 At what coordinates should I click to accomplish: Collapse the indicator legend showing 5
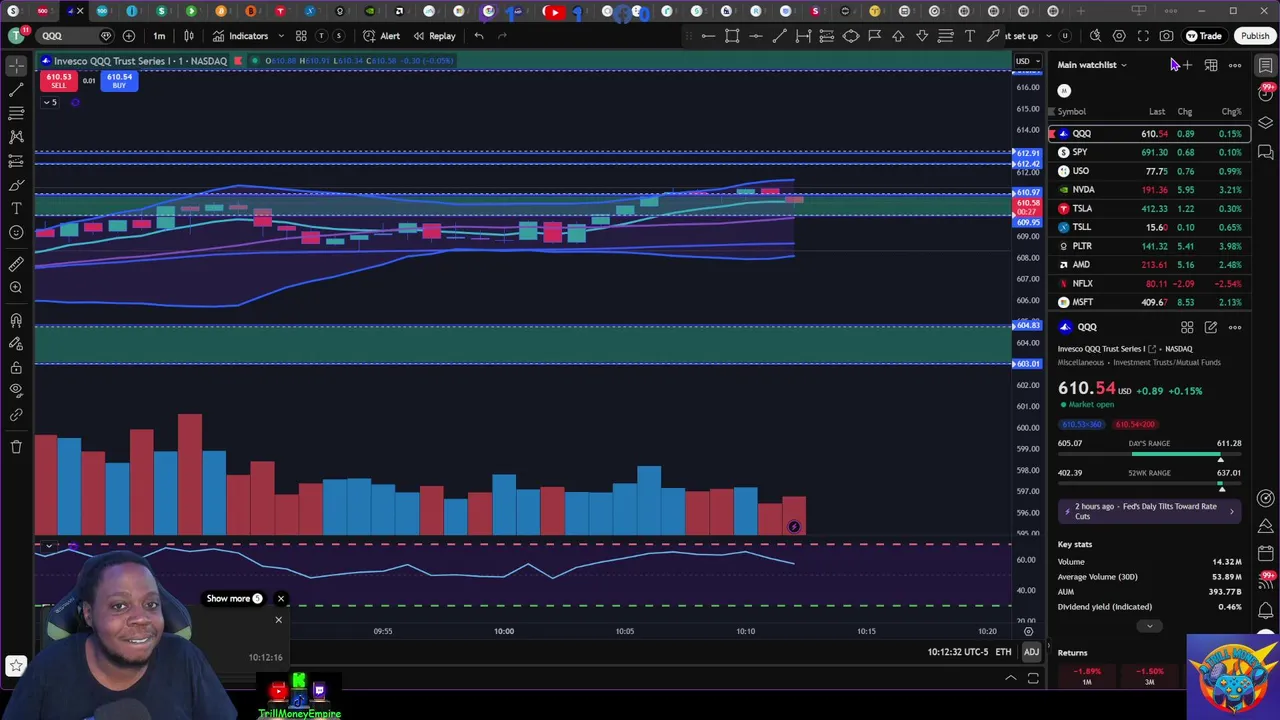coord(50,102)
